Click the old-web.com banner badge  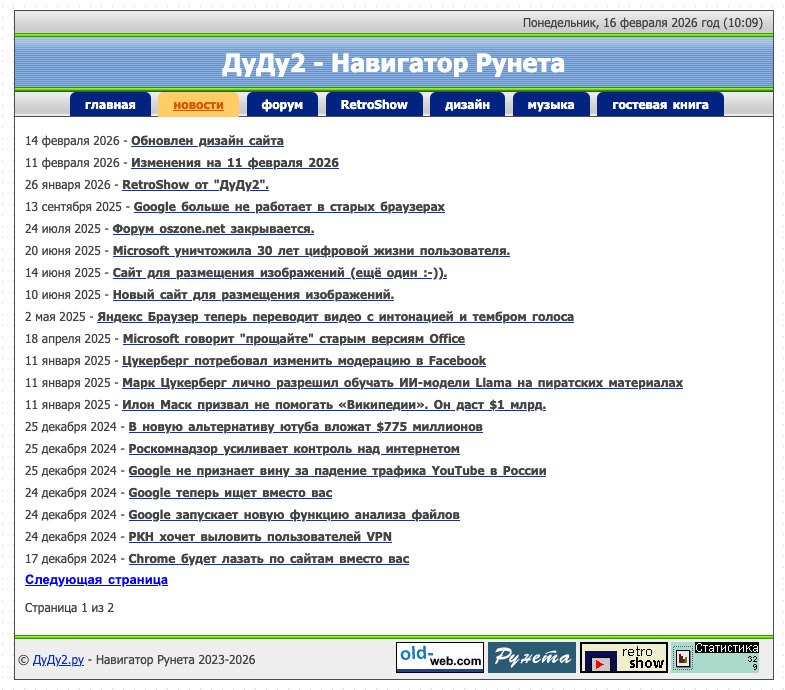tap(440, 657)
